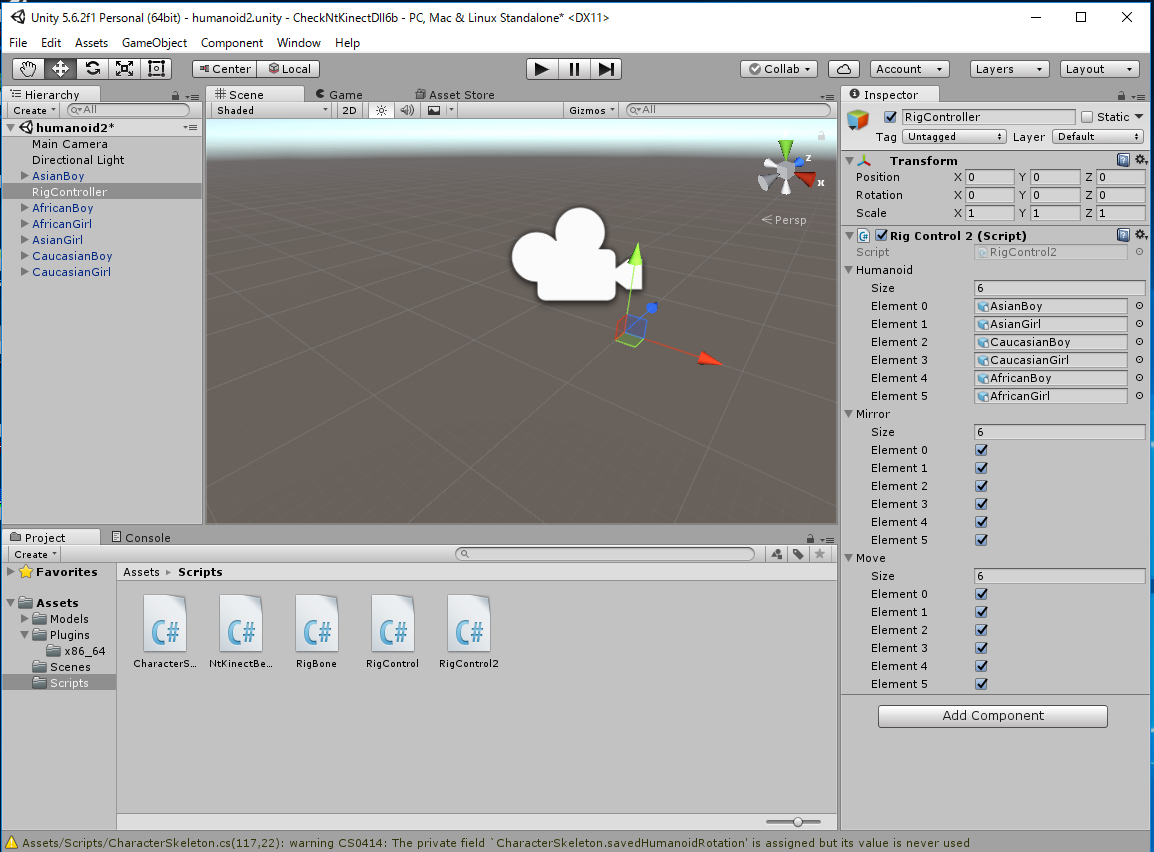Viewport: 1154px width, 852px height.
Task: Switch to the Console tab
Action: [141, 538]
